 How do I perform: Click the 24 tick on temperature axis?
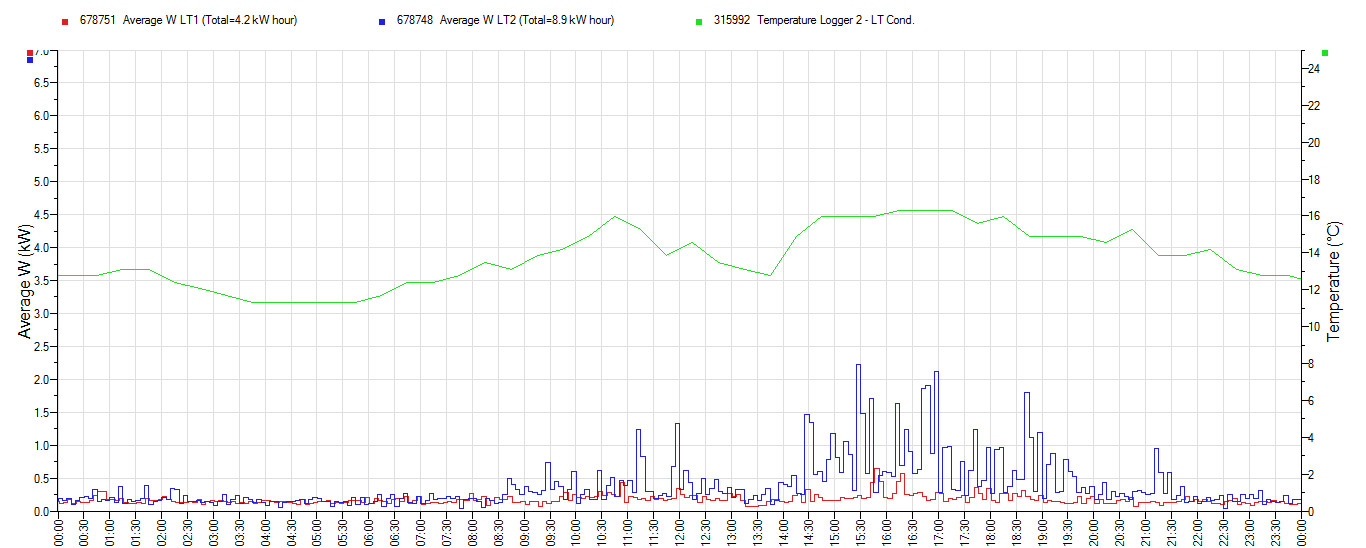1316,69
